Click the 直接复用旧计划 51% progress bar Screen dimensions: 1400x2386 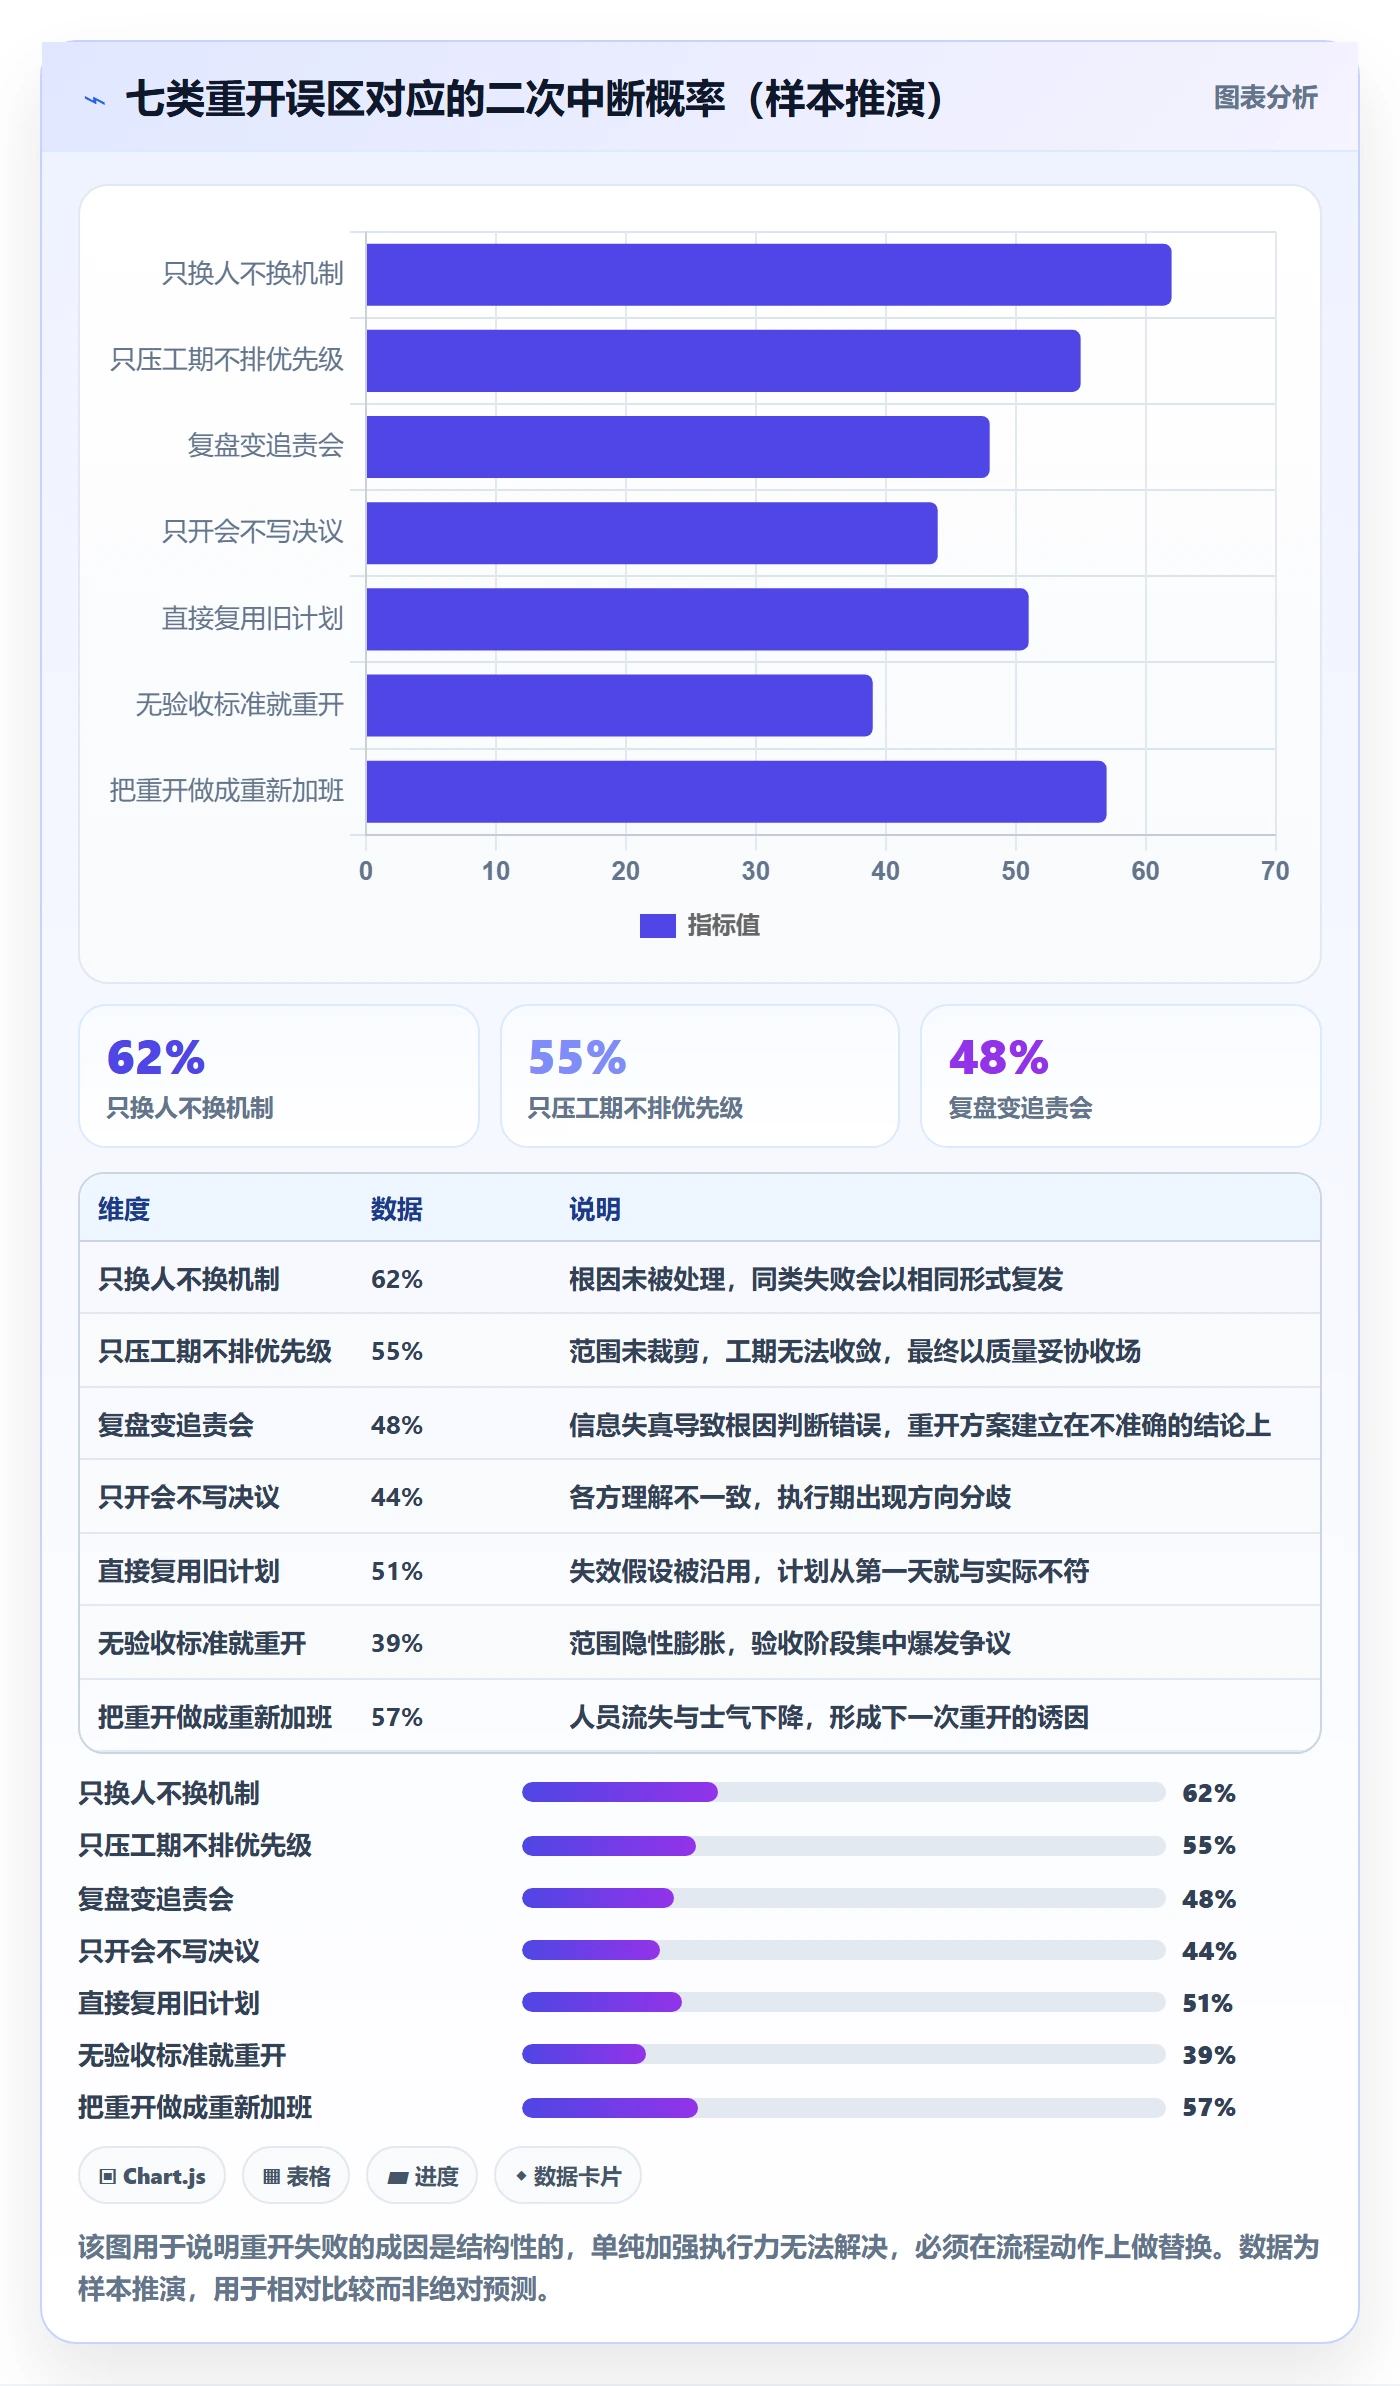tap(844, 2002)
